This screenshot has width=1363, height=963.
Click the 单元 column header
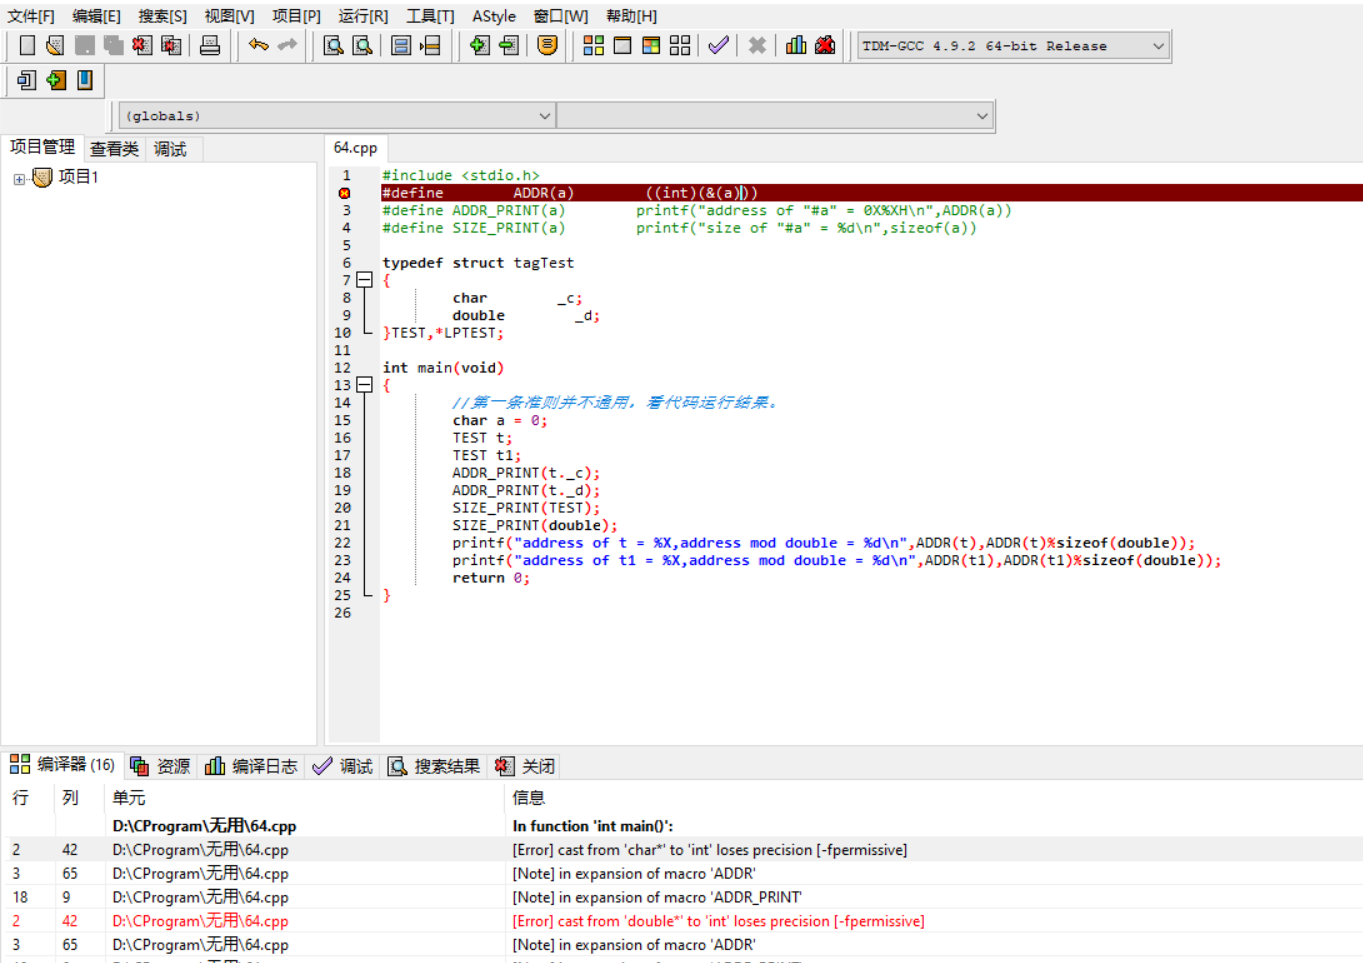[304, 798]
